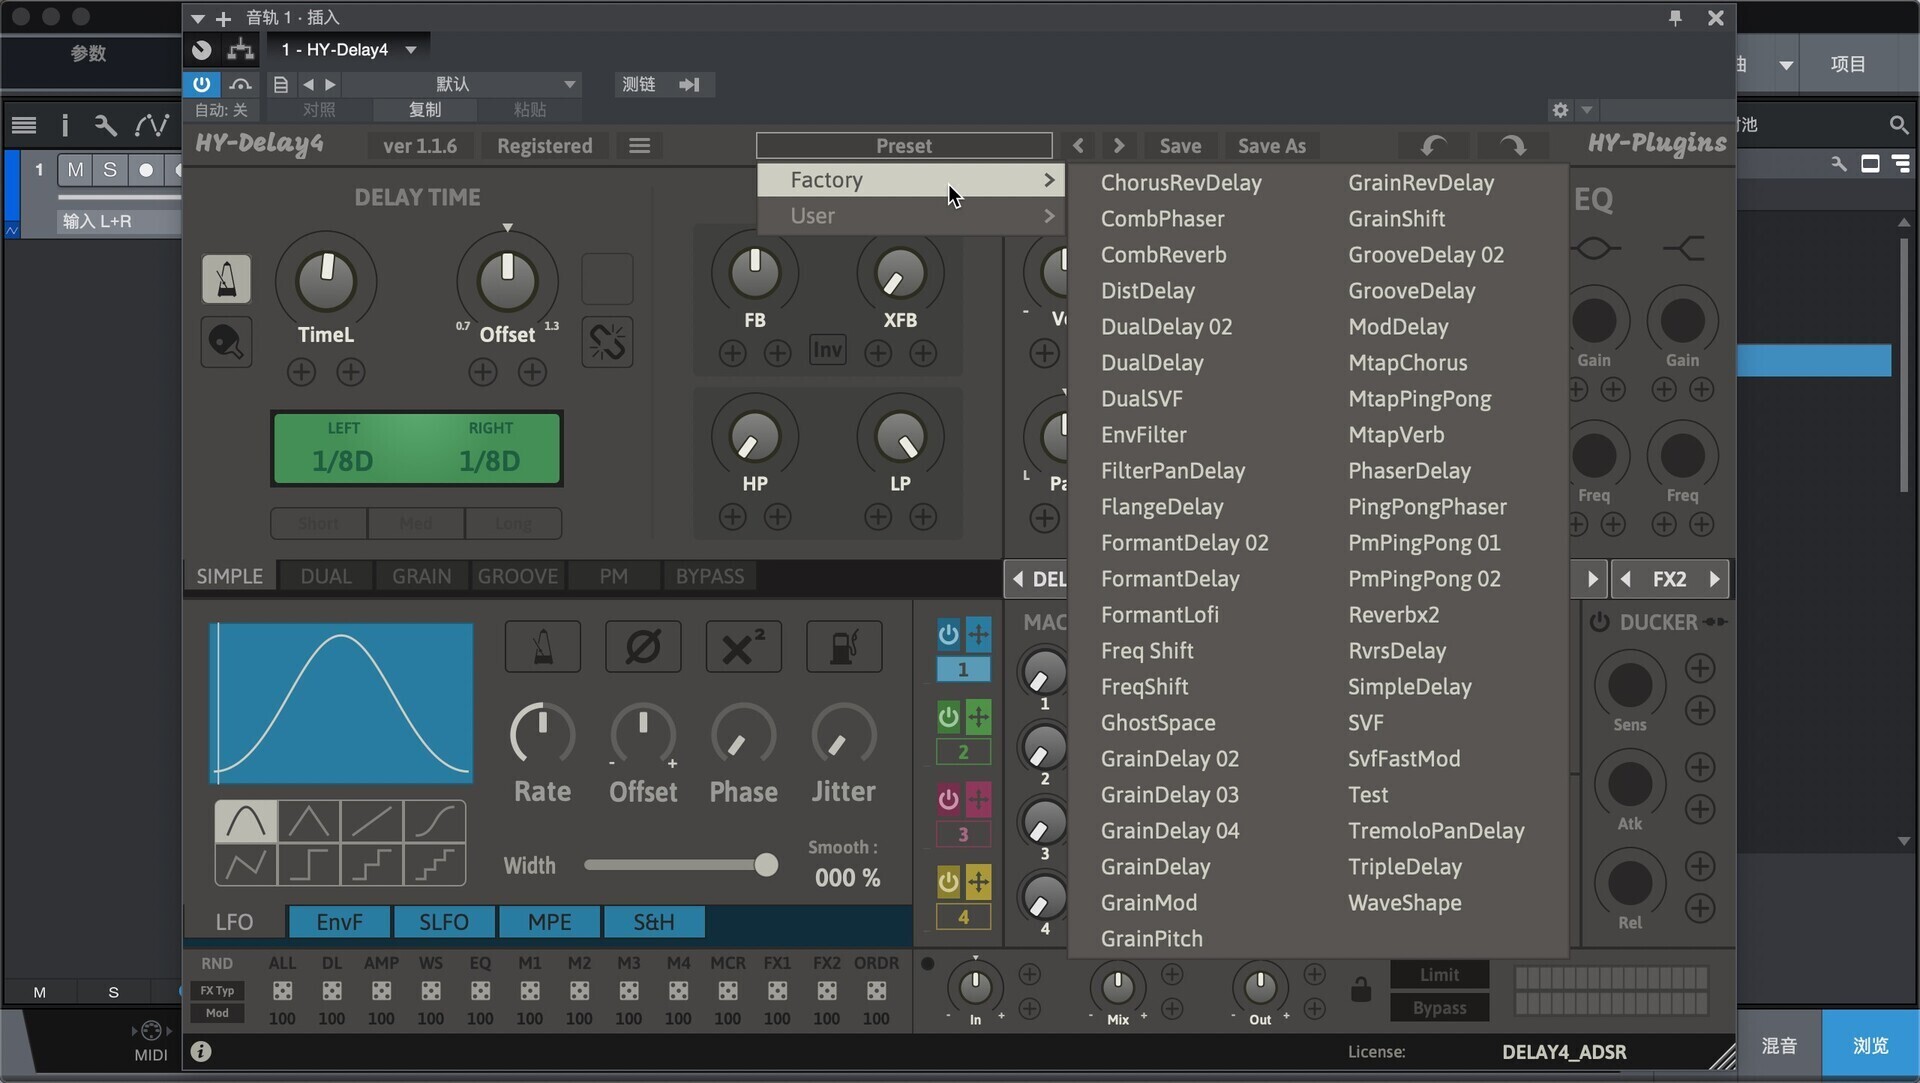Click the LFO X squared button
Screen dimensions: 1920x1083
coord(743,647)
